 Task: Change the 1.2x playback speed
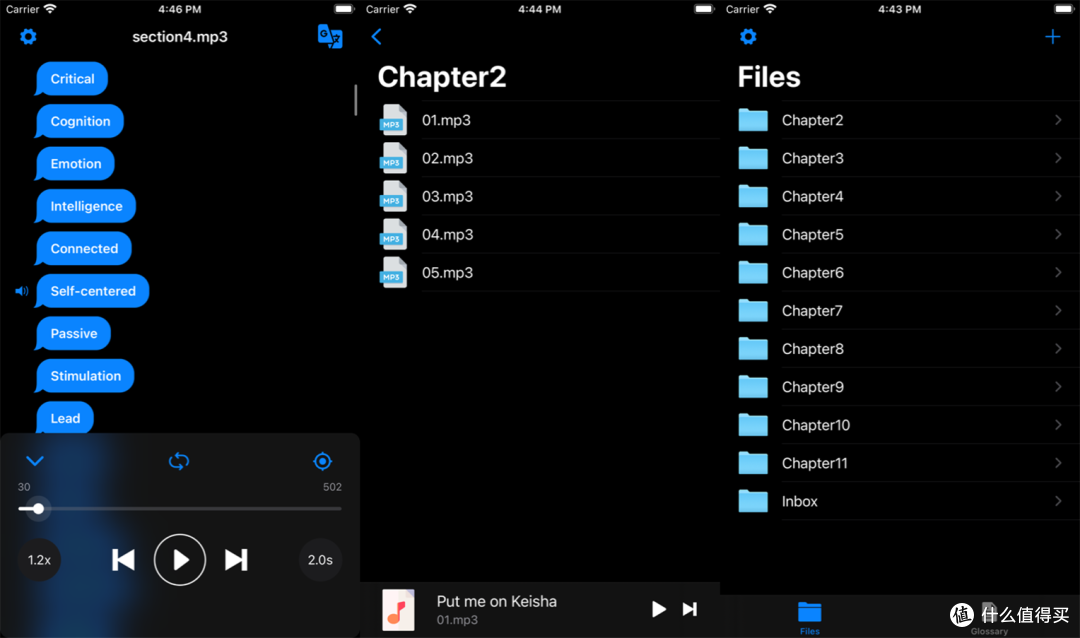click(39, 560)
